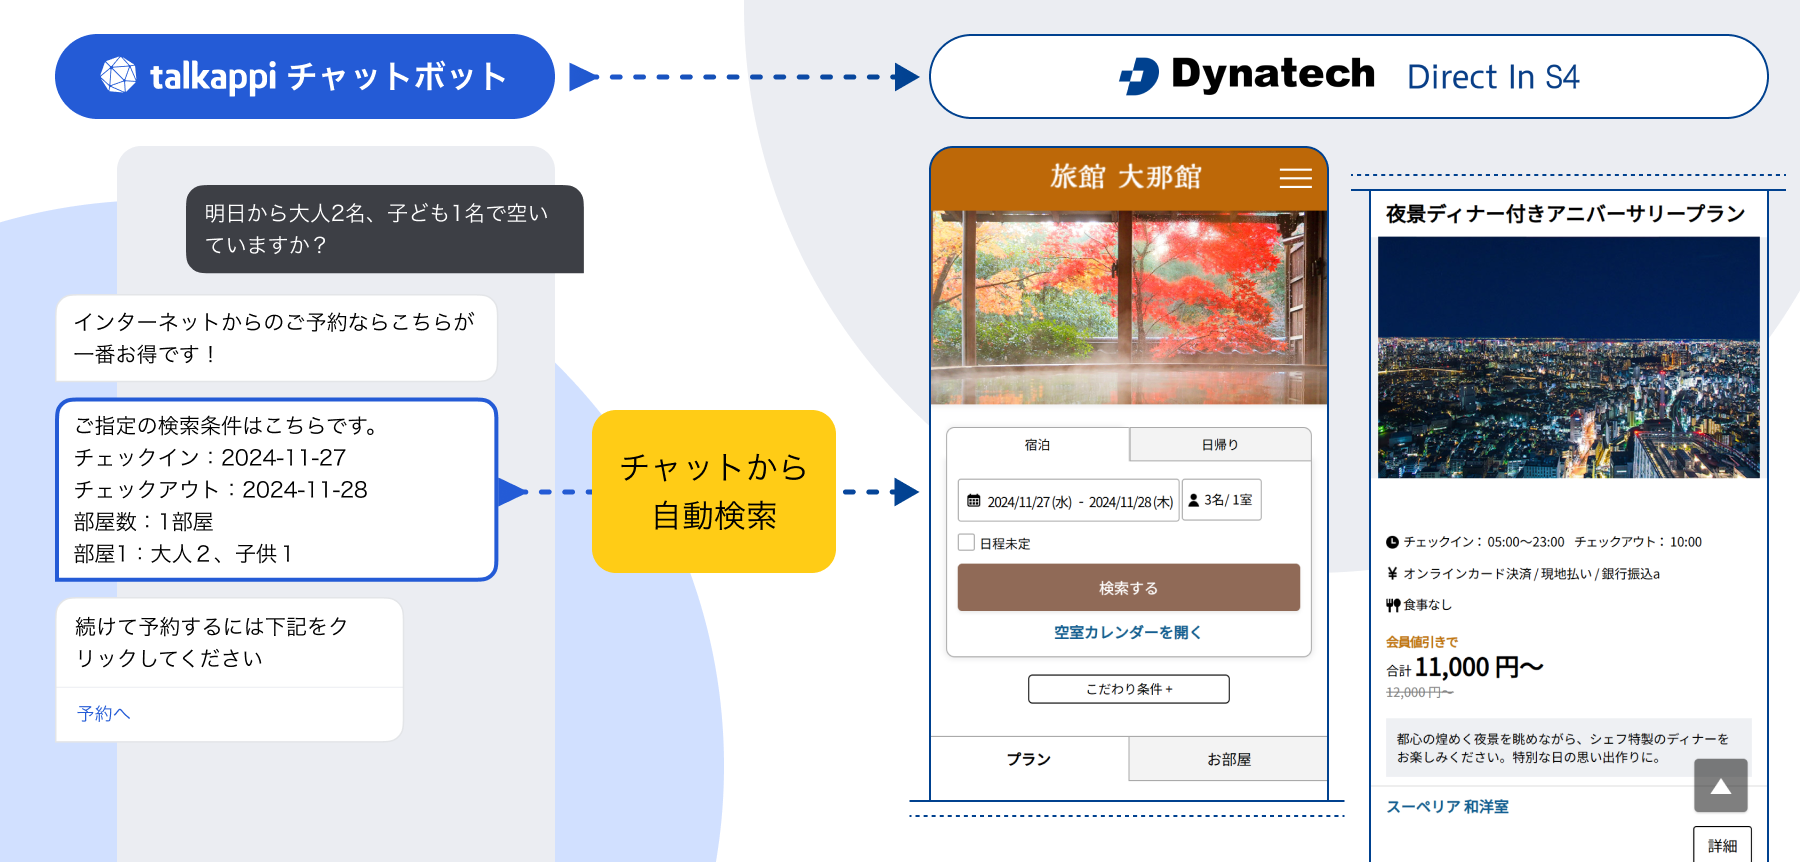Select the お部屋 tab
The image size is (1800, 862).
[x=1228, y=759]
